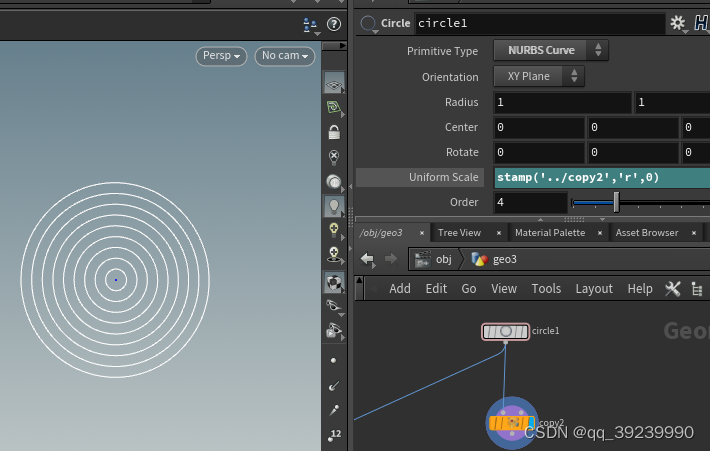
Task: Click the network back arrow
Action: [x=367, y=259]
